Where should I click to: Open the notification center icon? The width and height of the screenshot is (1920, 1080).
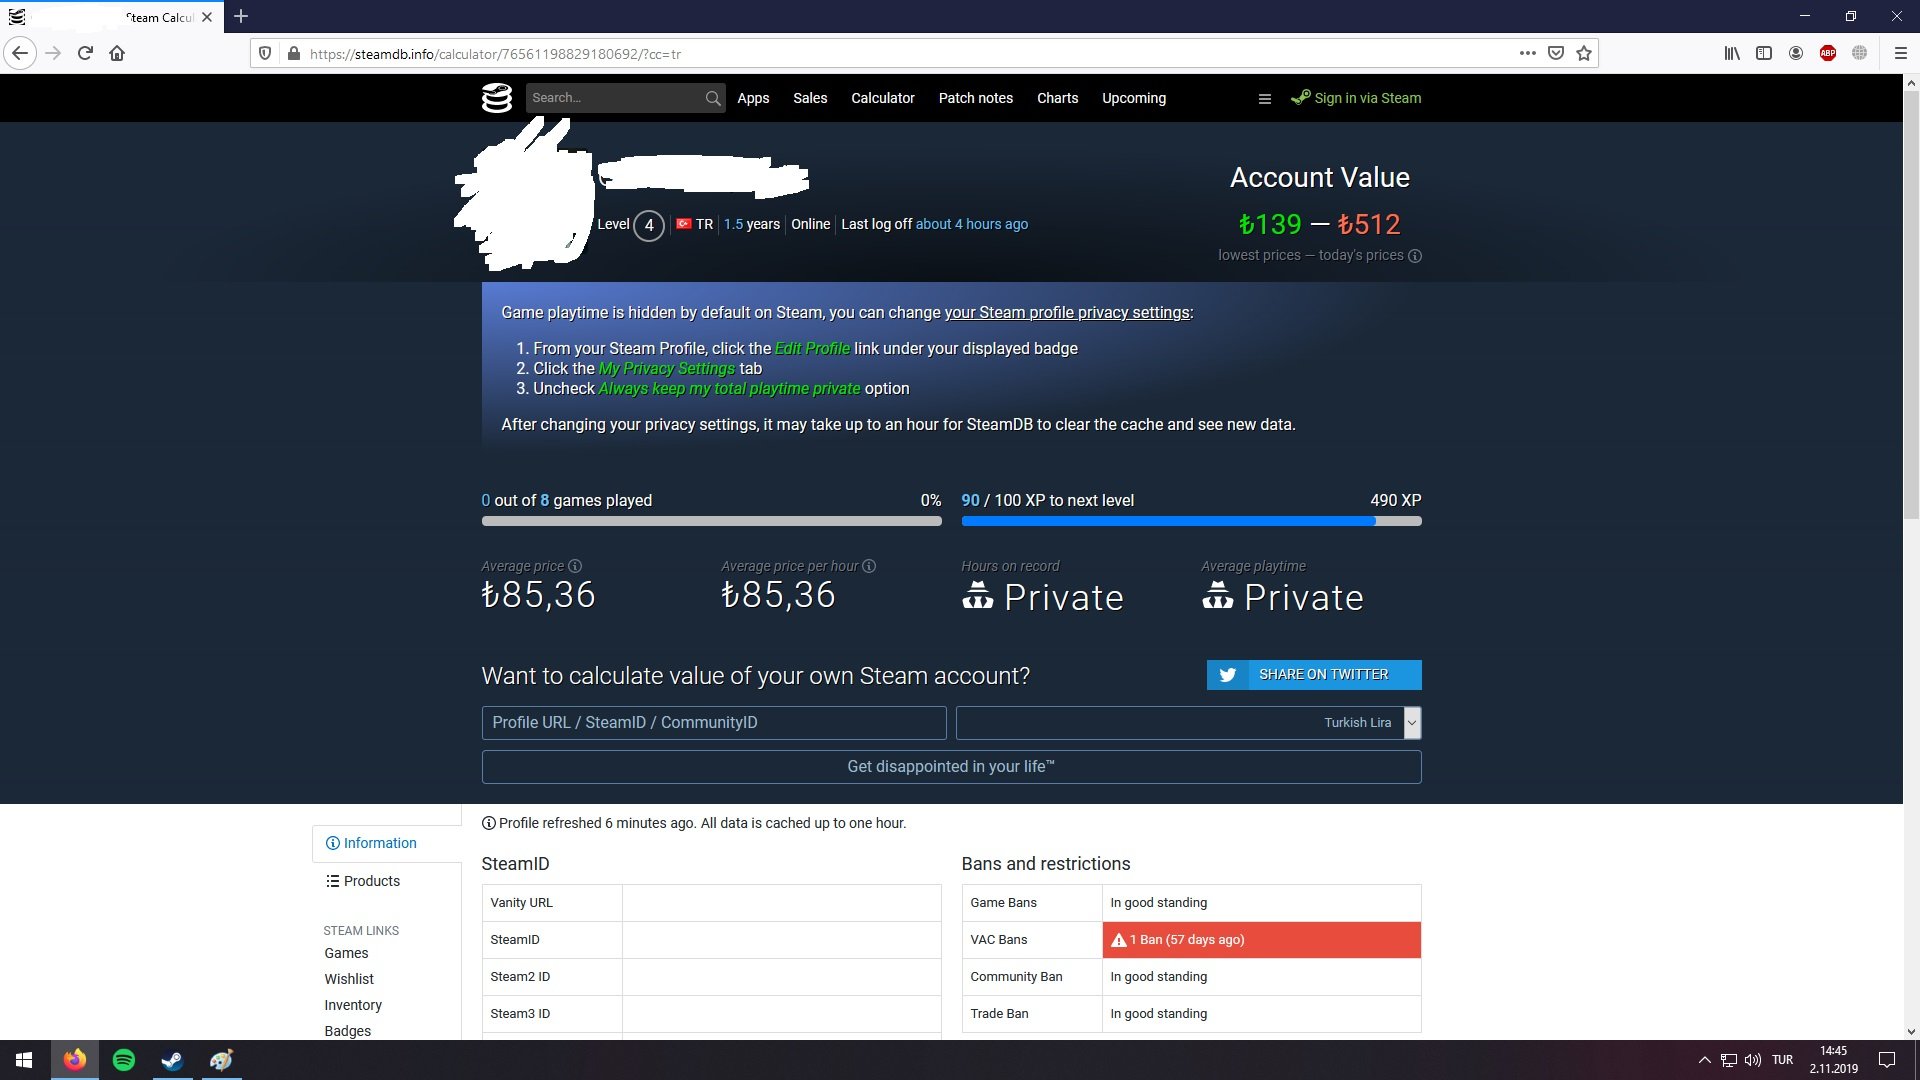coord(1887,1060)
